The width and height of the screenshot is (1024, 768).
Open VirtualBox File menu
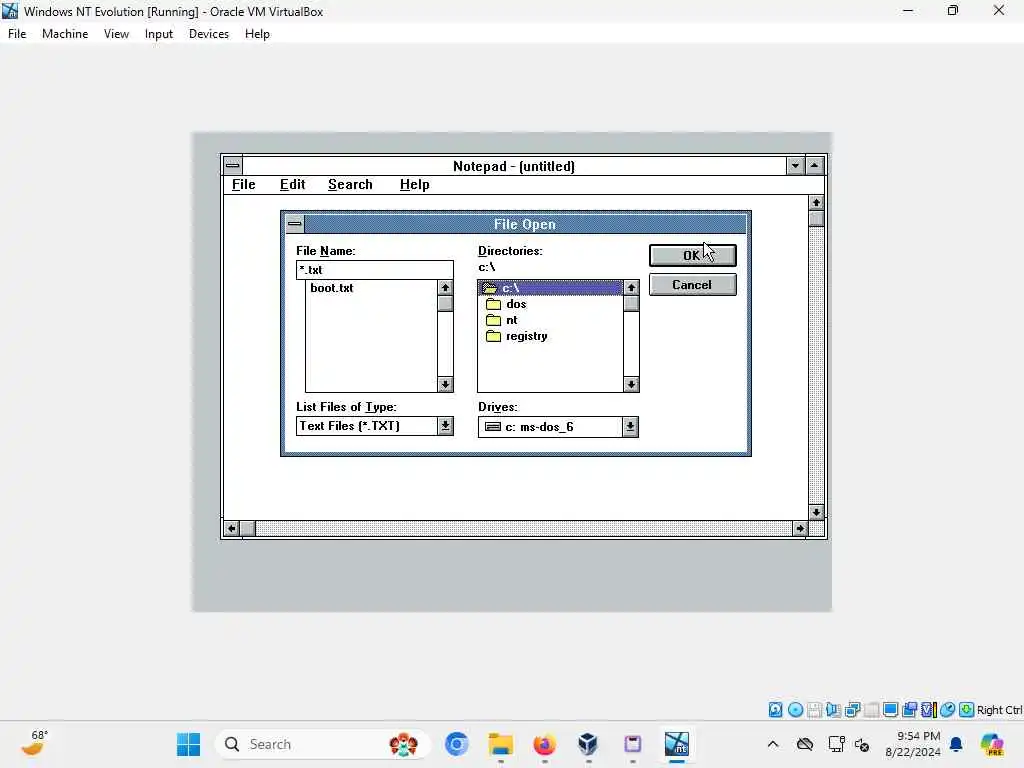coord(17,34)
